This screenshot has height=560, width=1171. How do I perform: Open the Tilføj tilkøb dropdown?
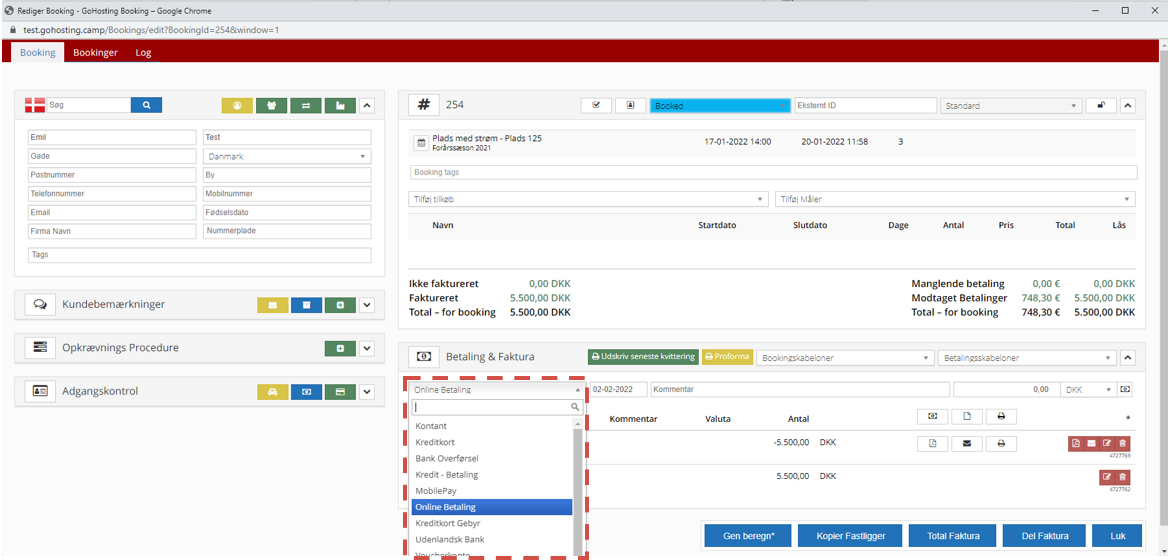588,199
